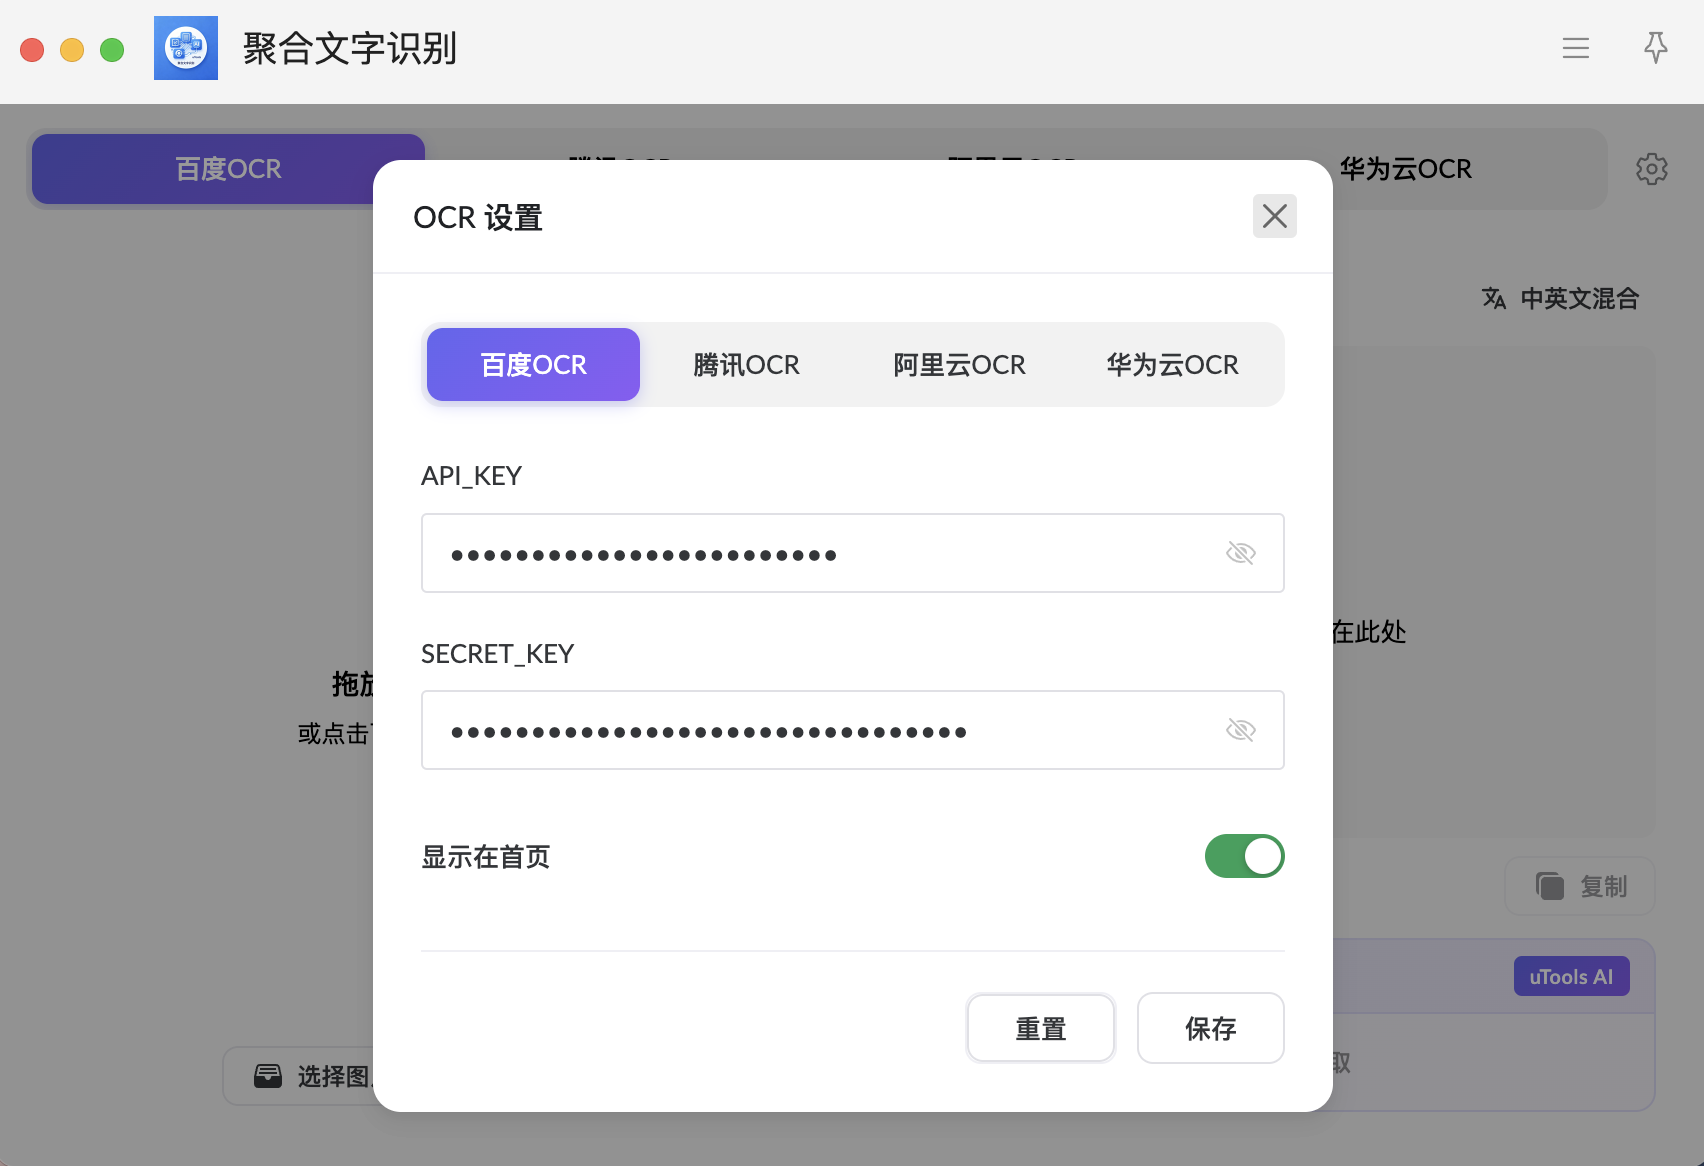Show the API_KEY hidden value
The image size is (1704, 1166).
pos(1240,553)
